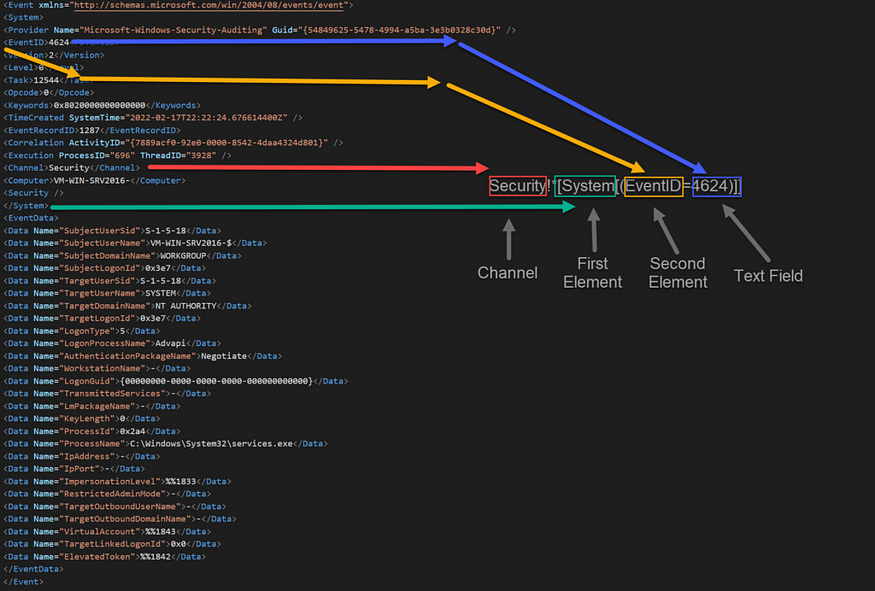Click the Channel caption under the expression
This screenshot has width=875, height=591.
(x=507, y=273)
